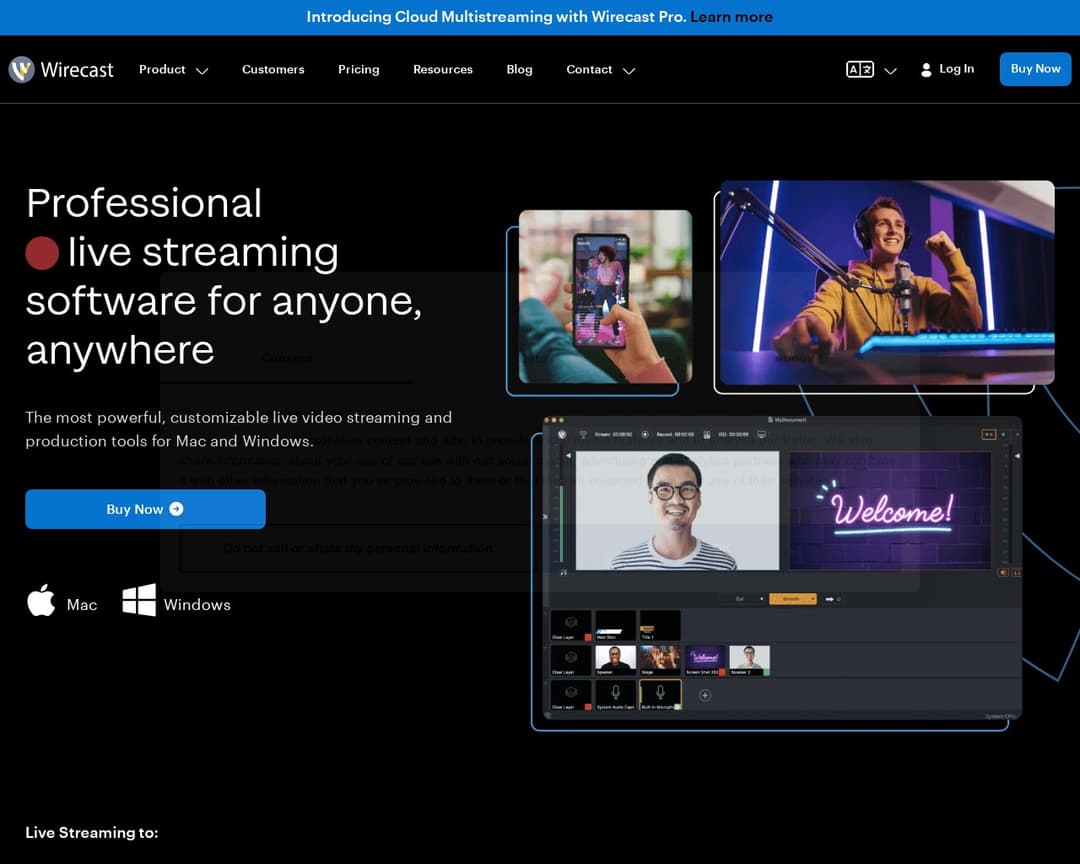Click the Wirecast logo
1080x864 pixels.
point(61,69)
